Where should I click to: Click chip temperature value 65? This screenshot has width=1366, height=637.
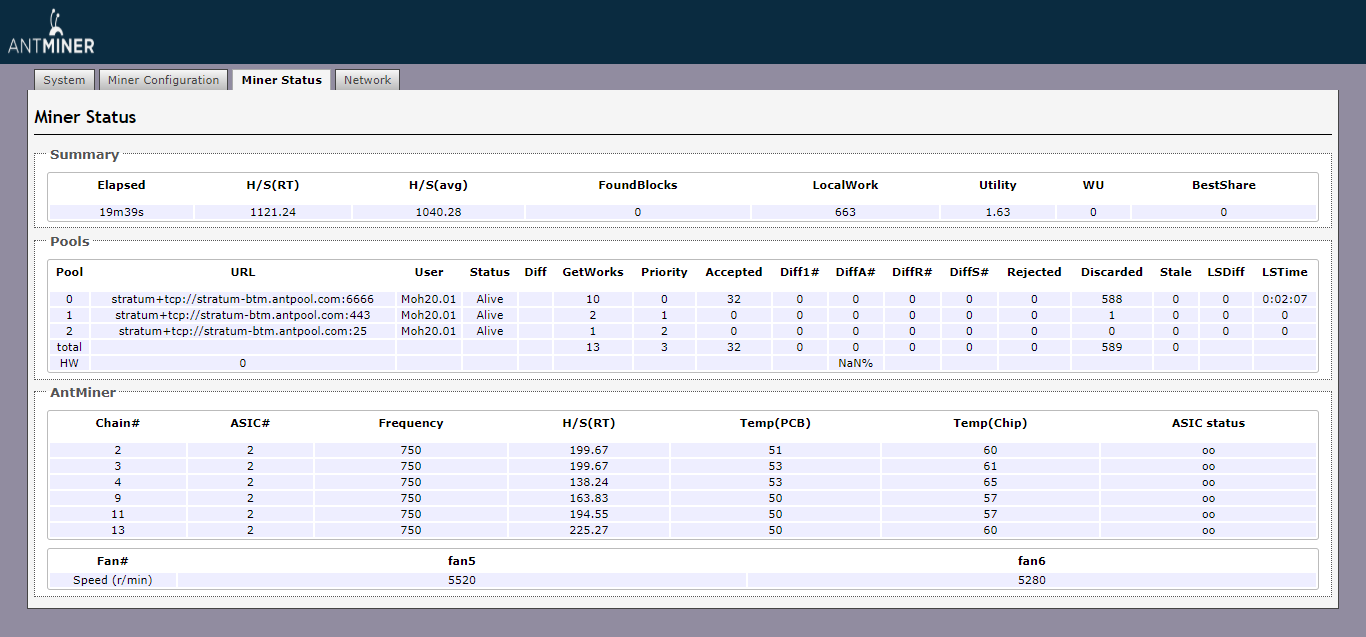click(x=990, y=482)
